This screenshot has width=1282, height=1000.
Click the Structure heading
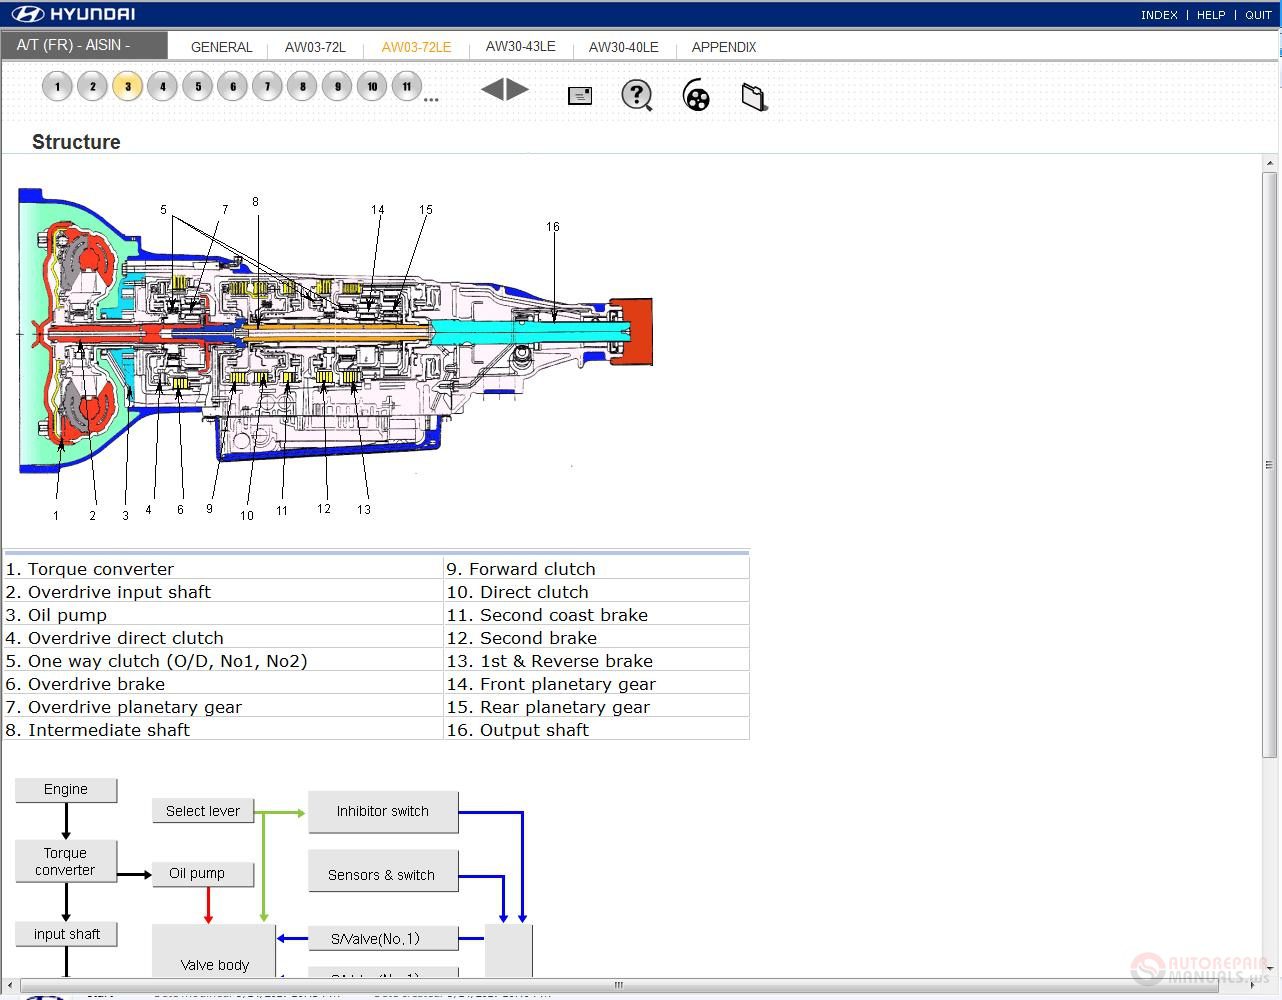[x=76, y=142]
